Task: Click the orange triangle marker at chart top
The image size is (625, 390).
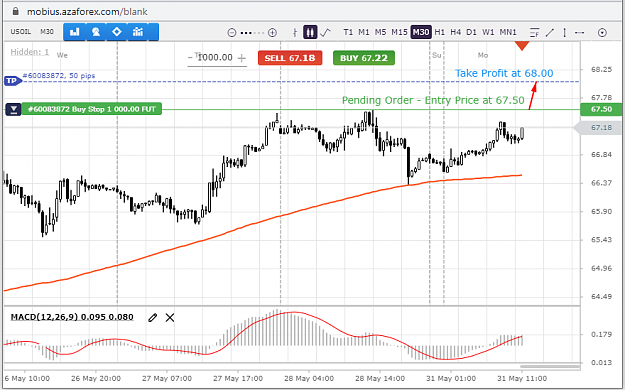Action: 522,45
